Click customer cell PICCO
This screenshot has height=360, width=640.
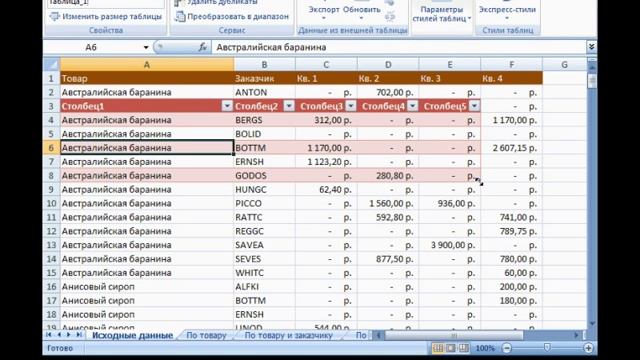pos(264,203)
